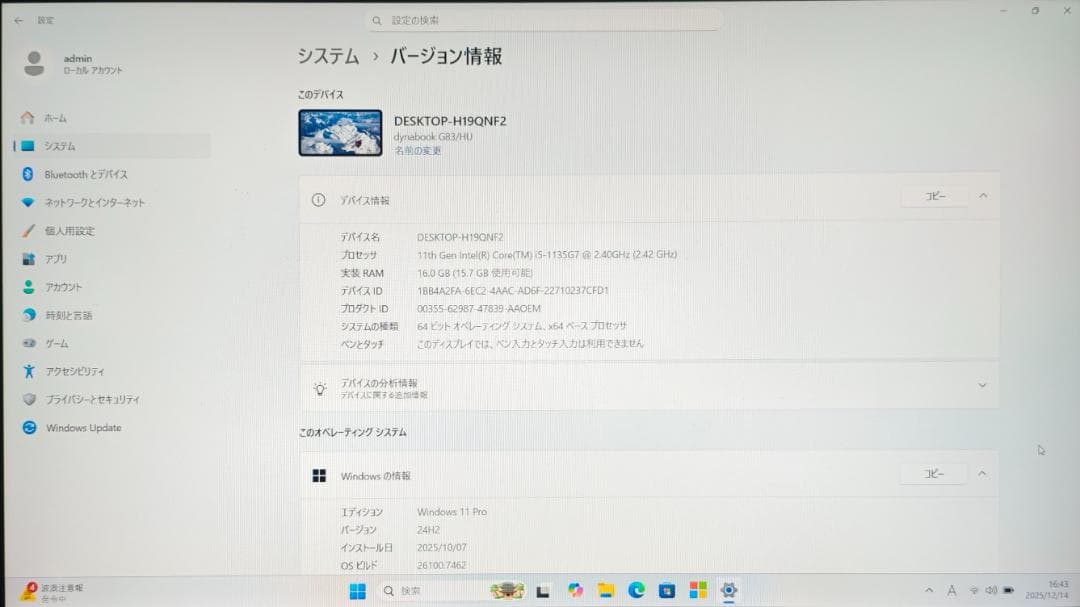
Task: Select the Windows Update icon in the sidebar
Action: pos(30,428)
